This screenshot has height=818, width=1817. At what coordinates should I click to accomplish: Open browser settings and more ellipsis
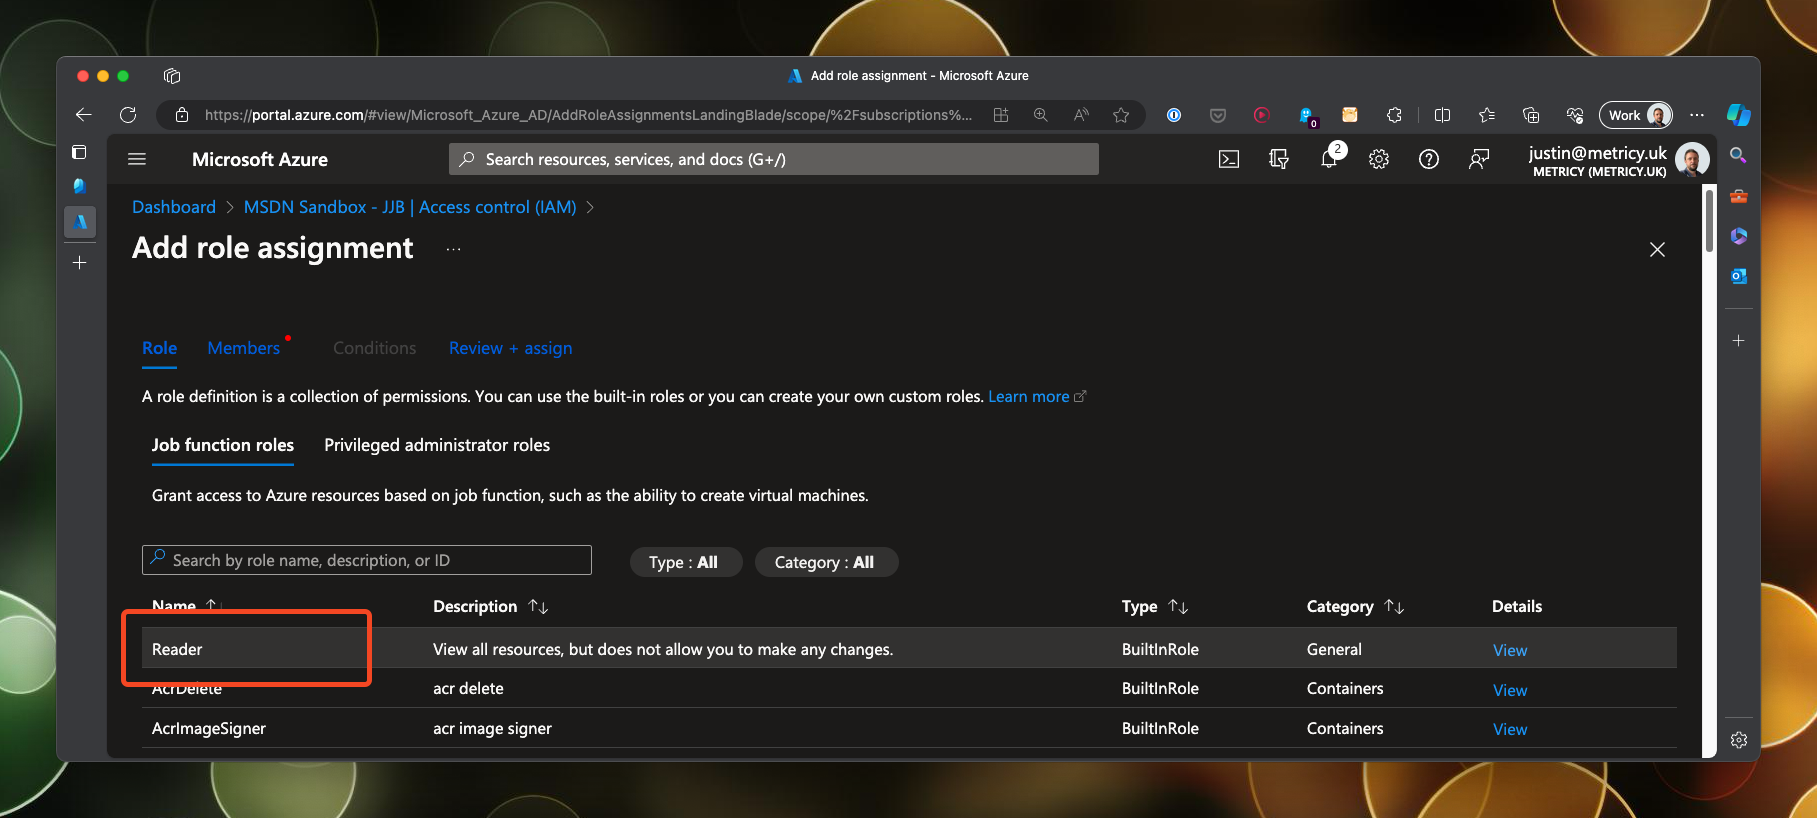1697,115
